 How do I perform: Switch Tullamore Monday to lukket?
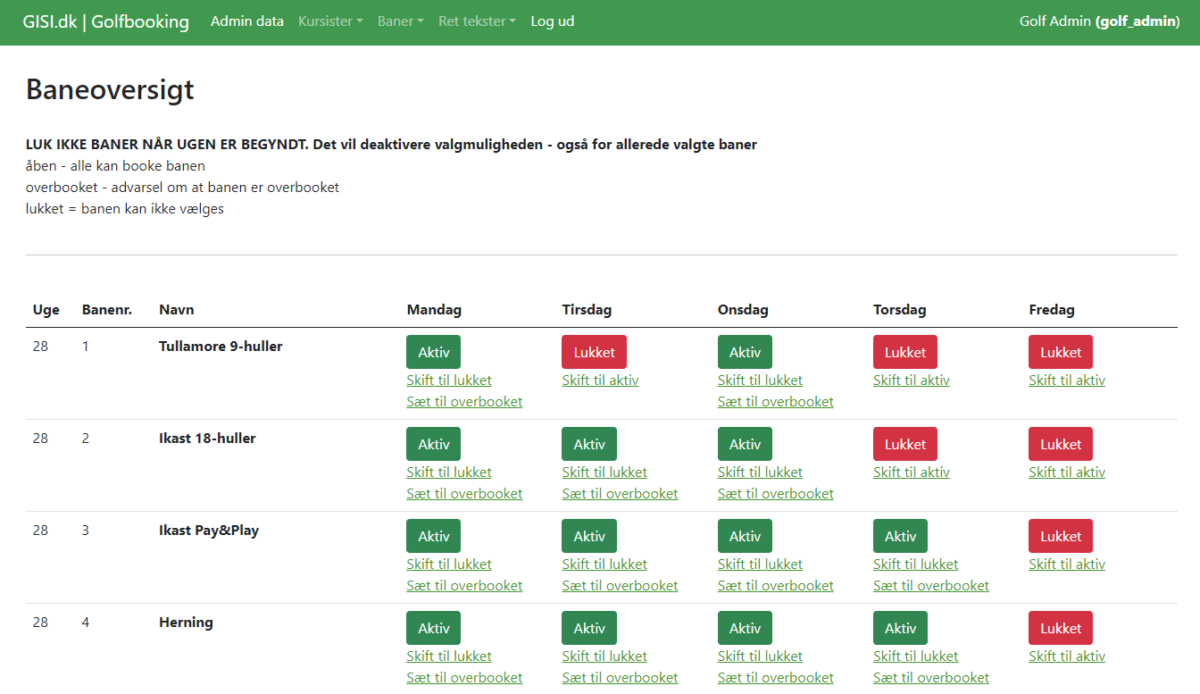[x=449, y=380]
